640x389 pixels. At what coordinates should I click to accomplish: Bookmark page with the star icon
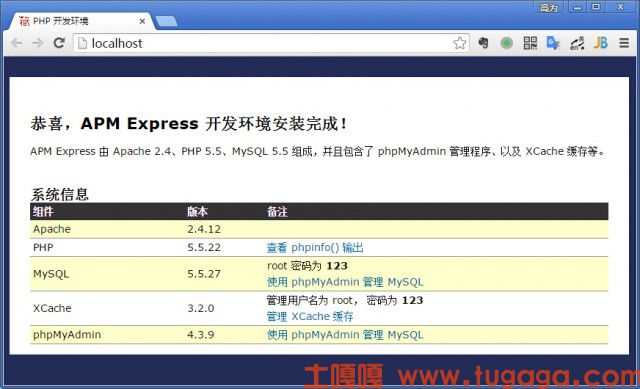[x=460, y=43]
